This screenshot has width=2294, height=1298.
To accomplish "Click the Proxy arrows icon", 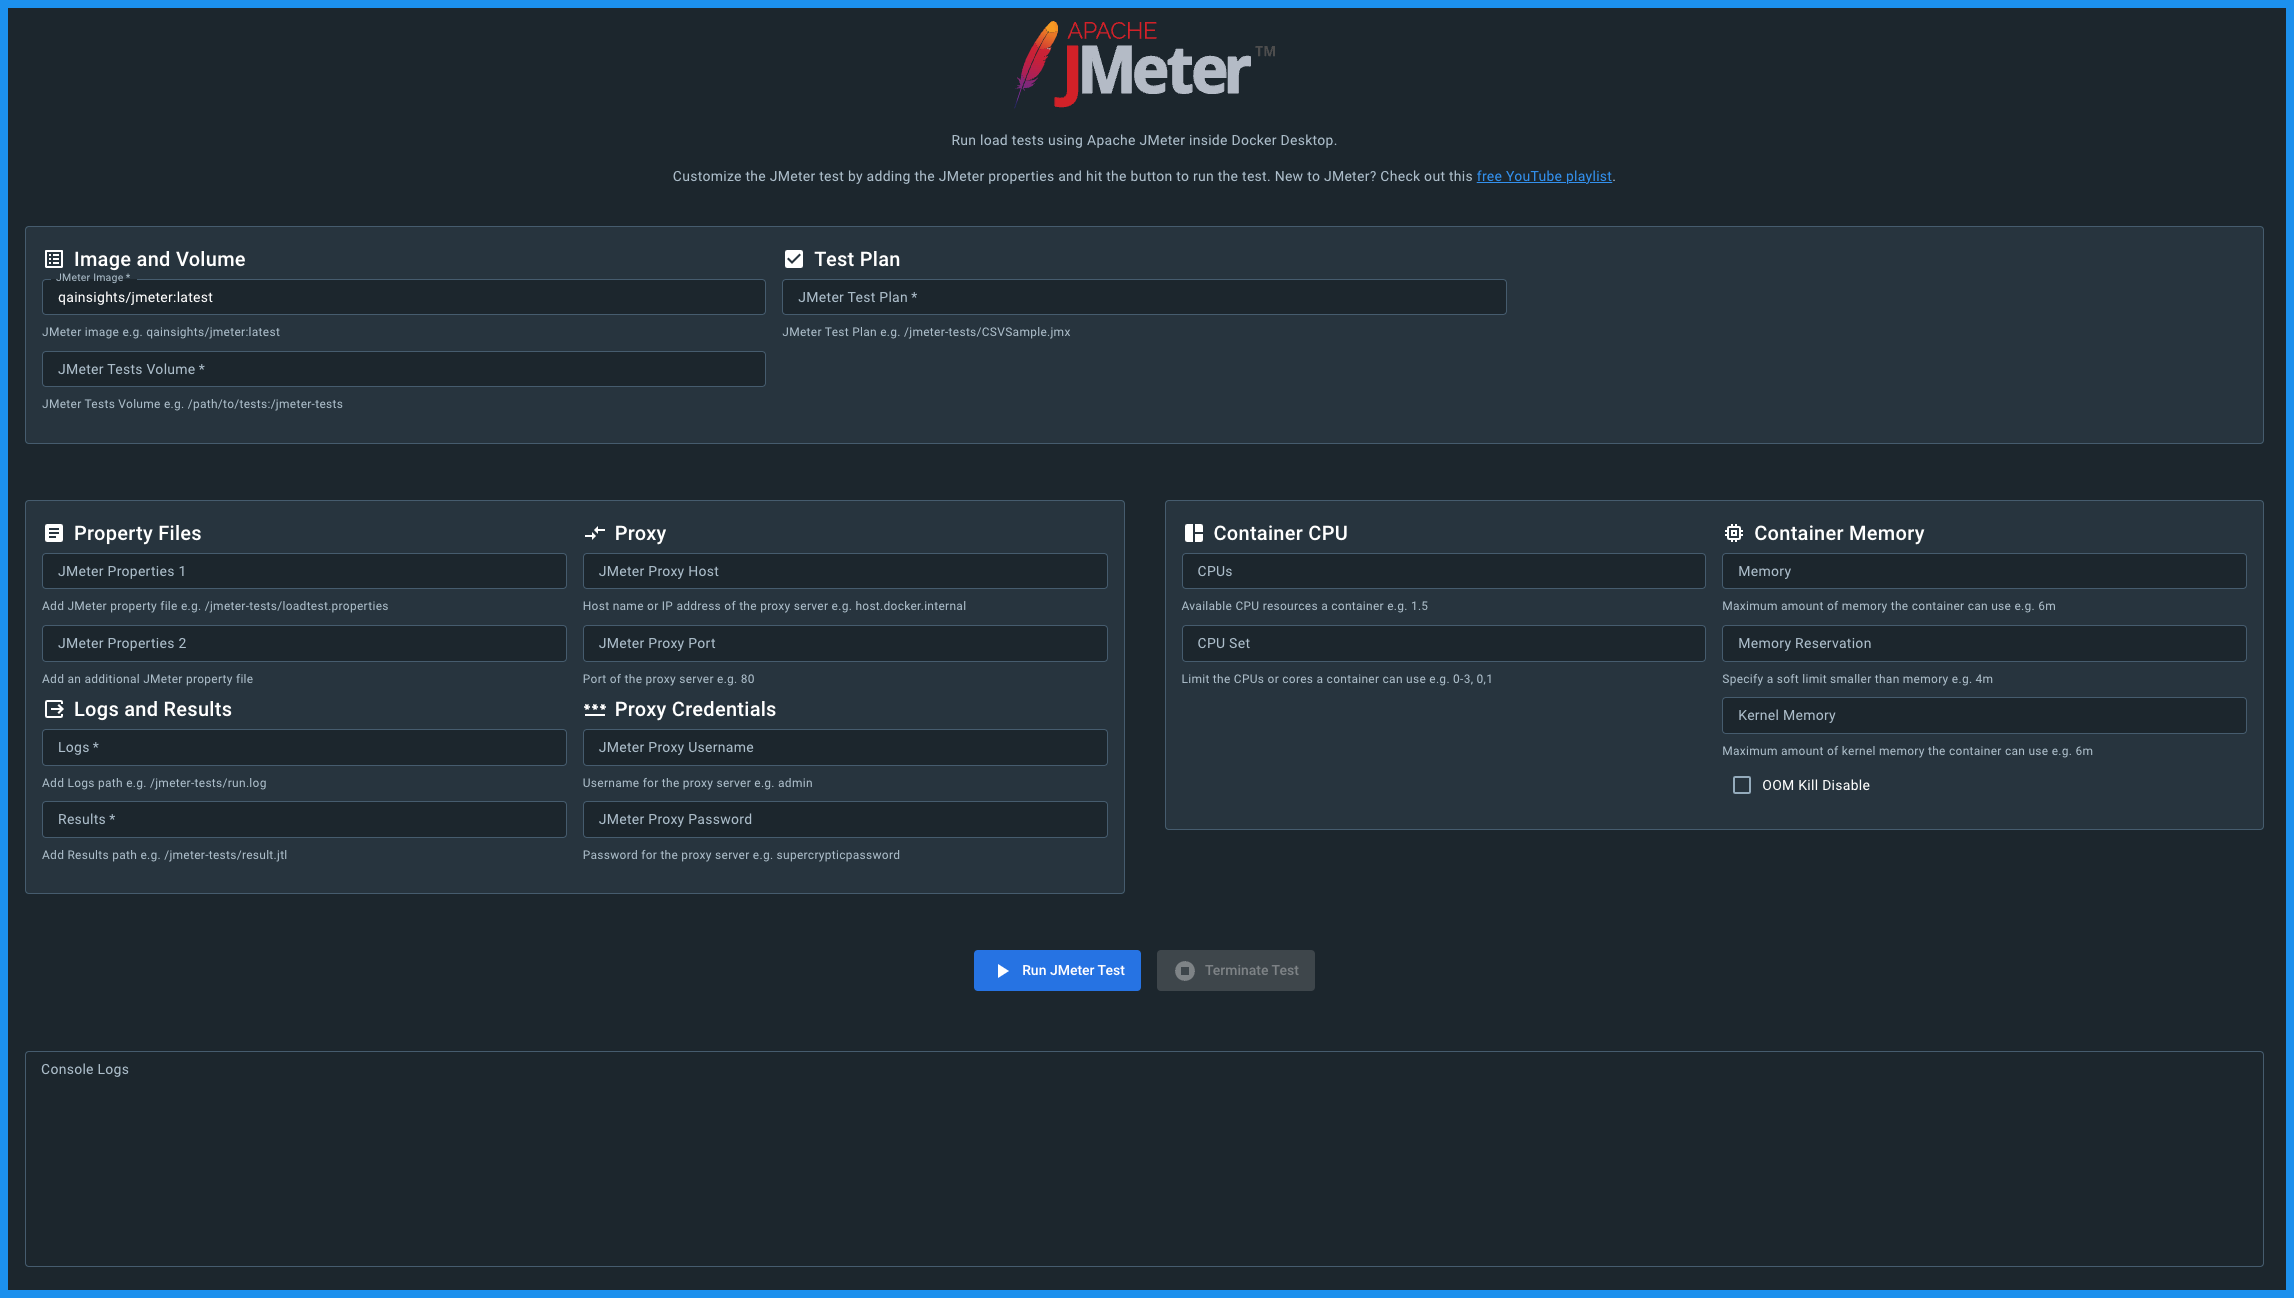I will click(595, 533).
